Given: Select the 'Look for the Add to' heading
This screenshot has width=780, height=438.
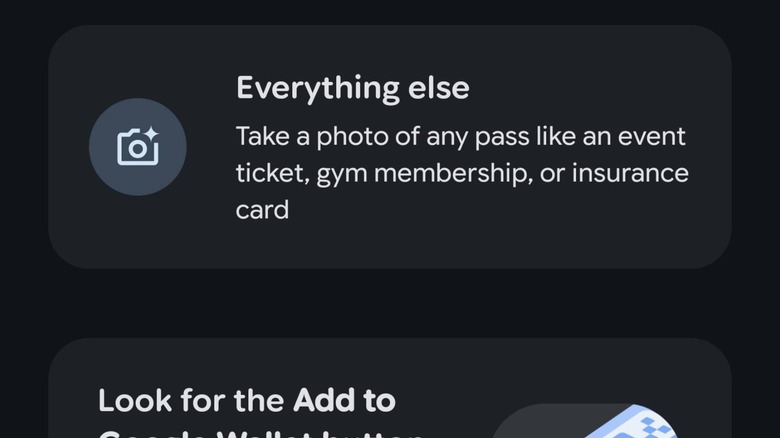Looking at the screenshot, I should (x=247, y=400).
